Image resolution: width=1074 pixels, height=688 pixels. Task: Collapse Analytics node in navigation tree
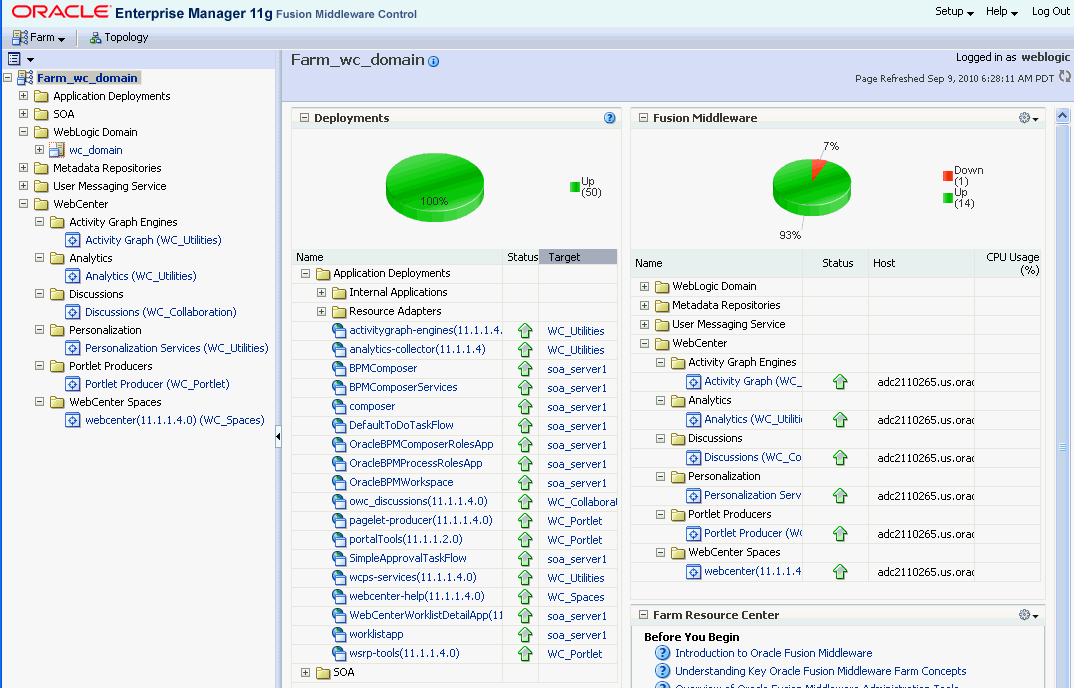[x=39, y=258]
